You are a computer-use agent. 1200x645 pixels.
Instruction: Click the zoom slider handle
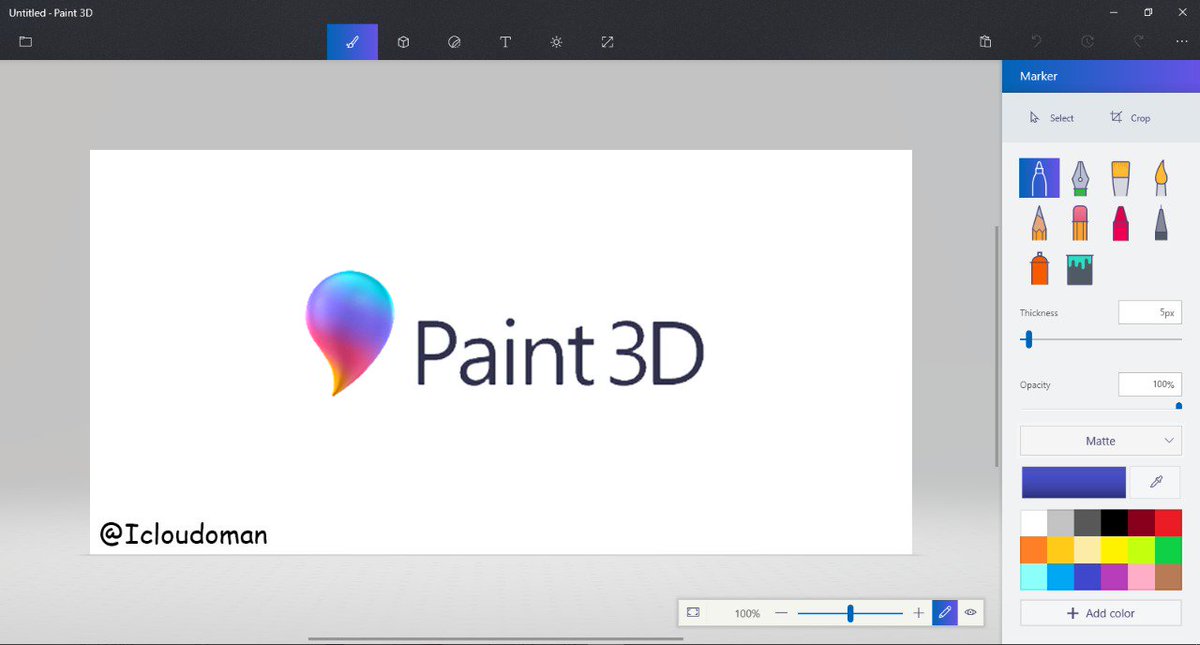(x=850, y=613)
